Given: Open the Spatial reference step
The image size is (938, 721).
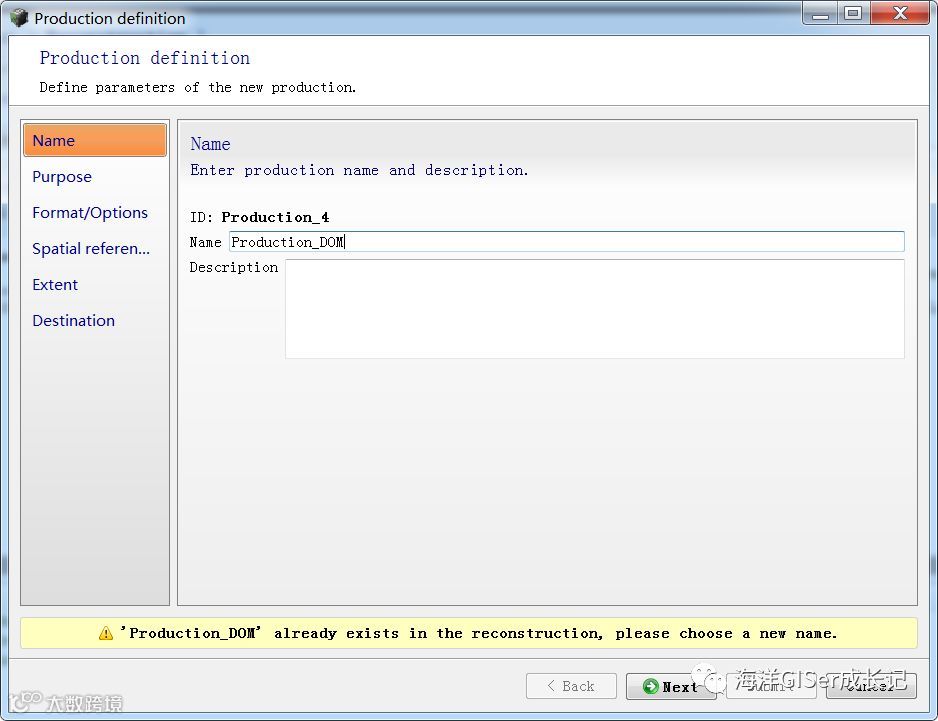Looking at the screenshot, I should pos(91,248).
